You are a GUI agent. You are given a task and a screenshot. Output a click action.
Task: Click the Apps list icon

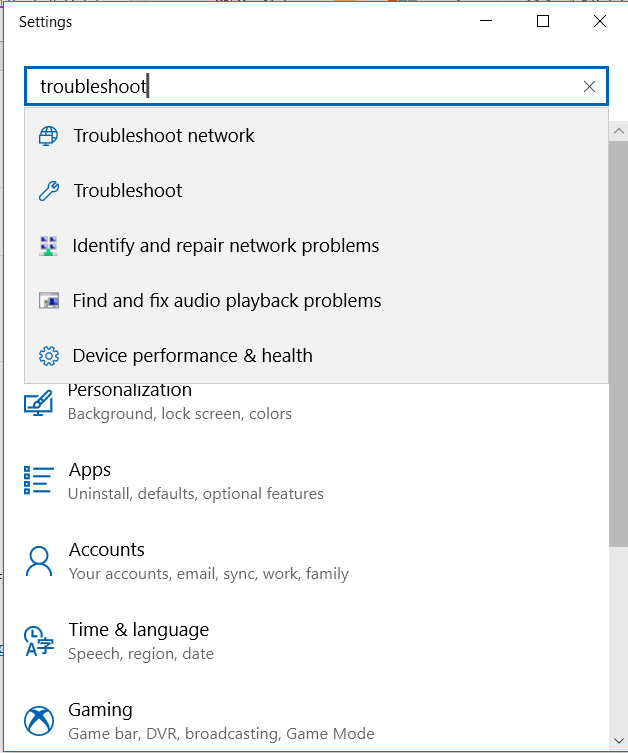(38, 480)
